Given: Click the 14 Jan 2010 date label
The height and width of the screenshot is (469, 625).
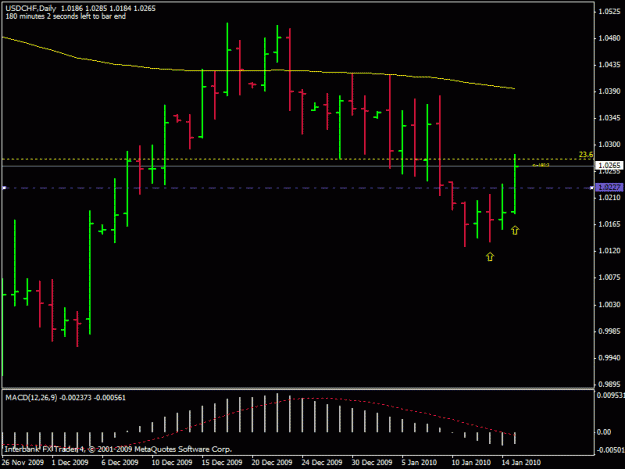Looking at the screenshot, I should [521, 462].
